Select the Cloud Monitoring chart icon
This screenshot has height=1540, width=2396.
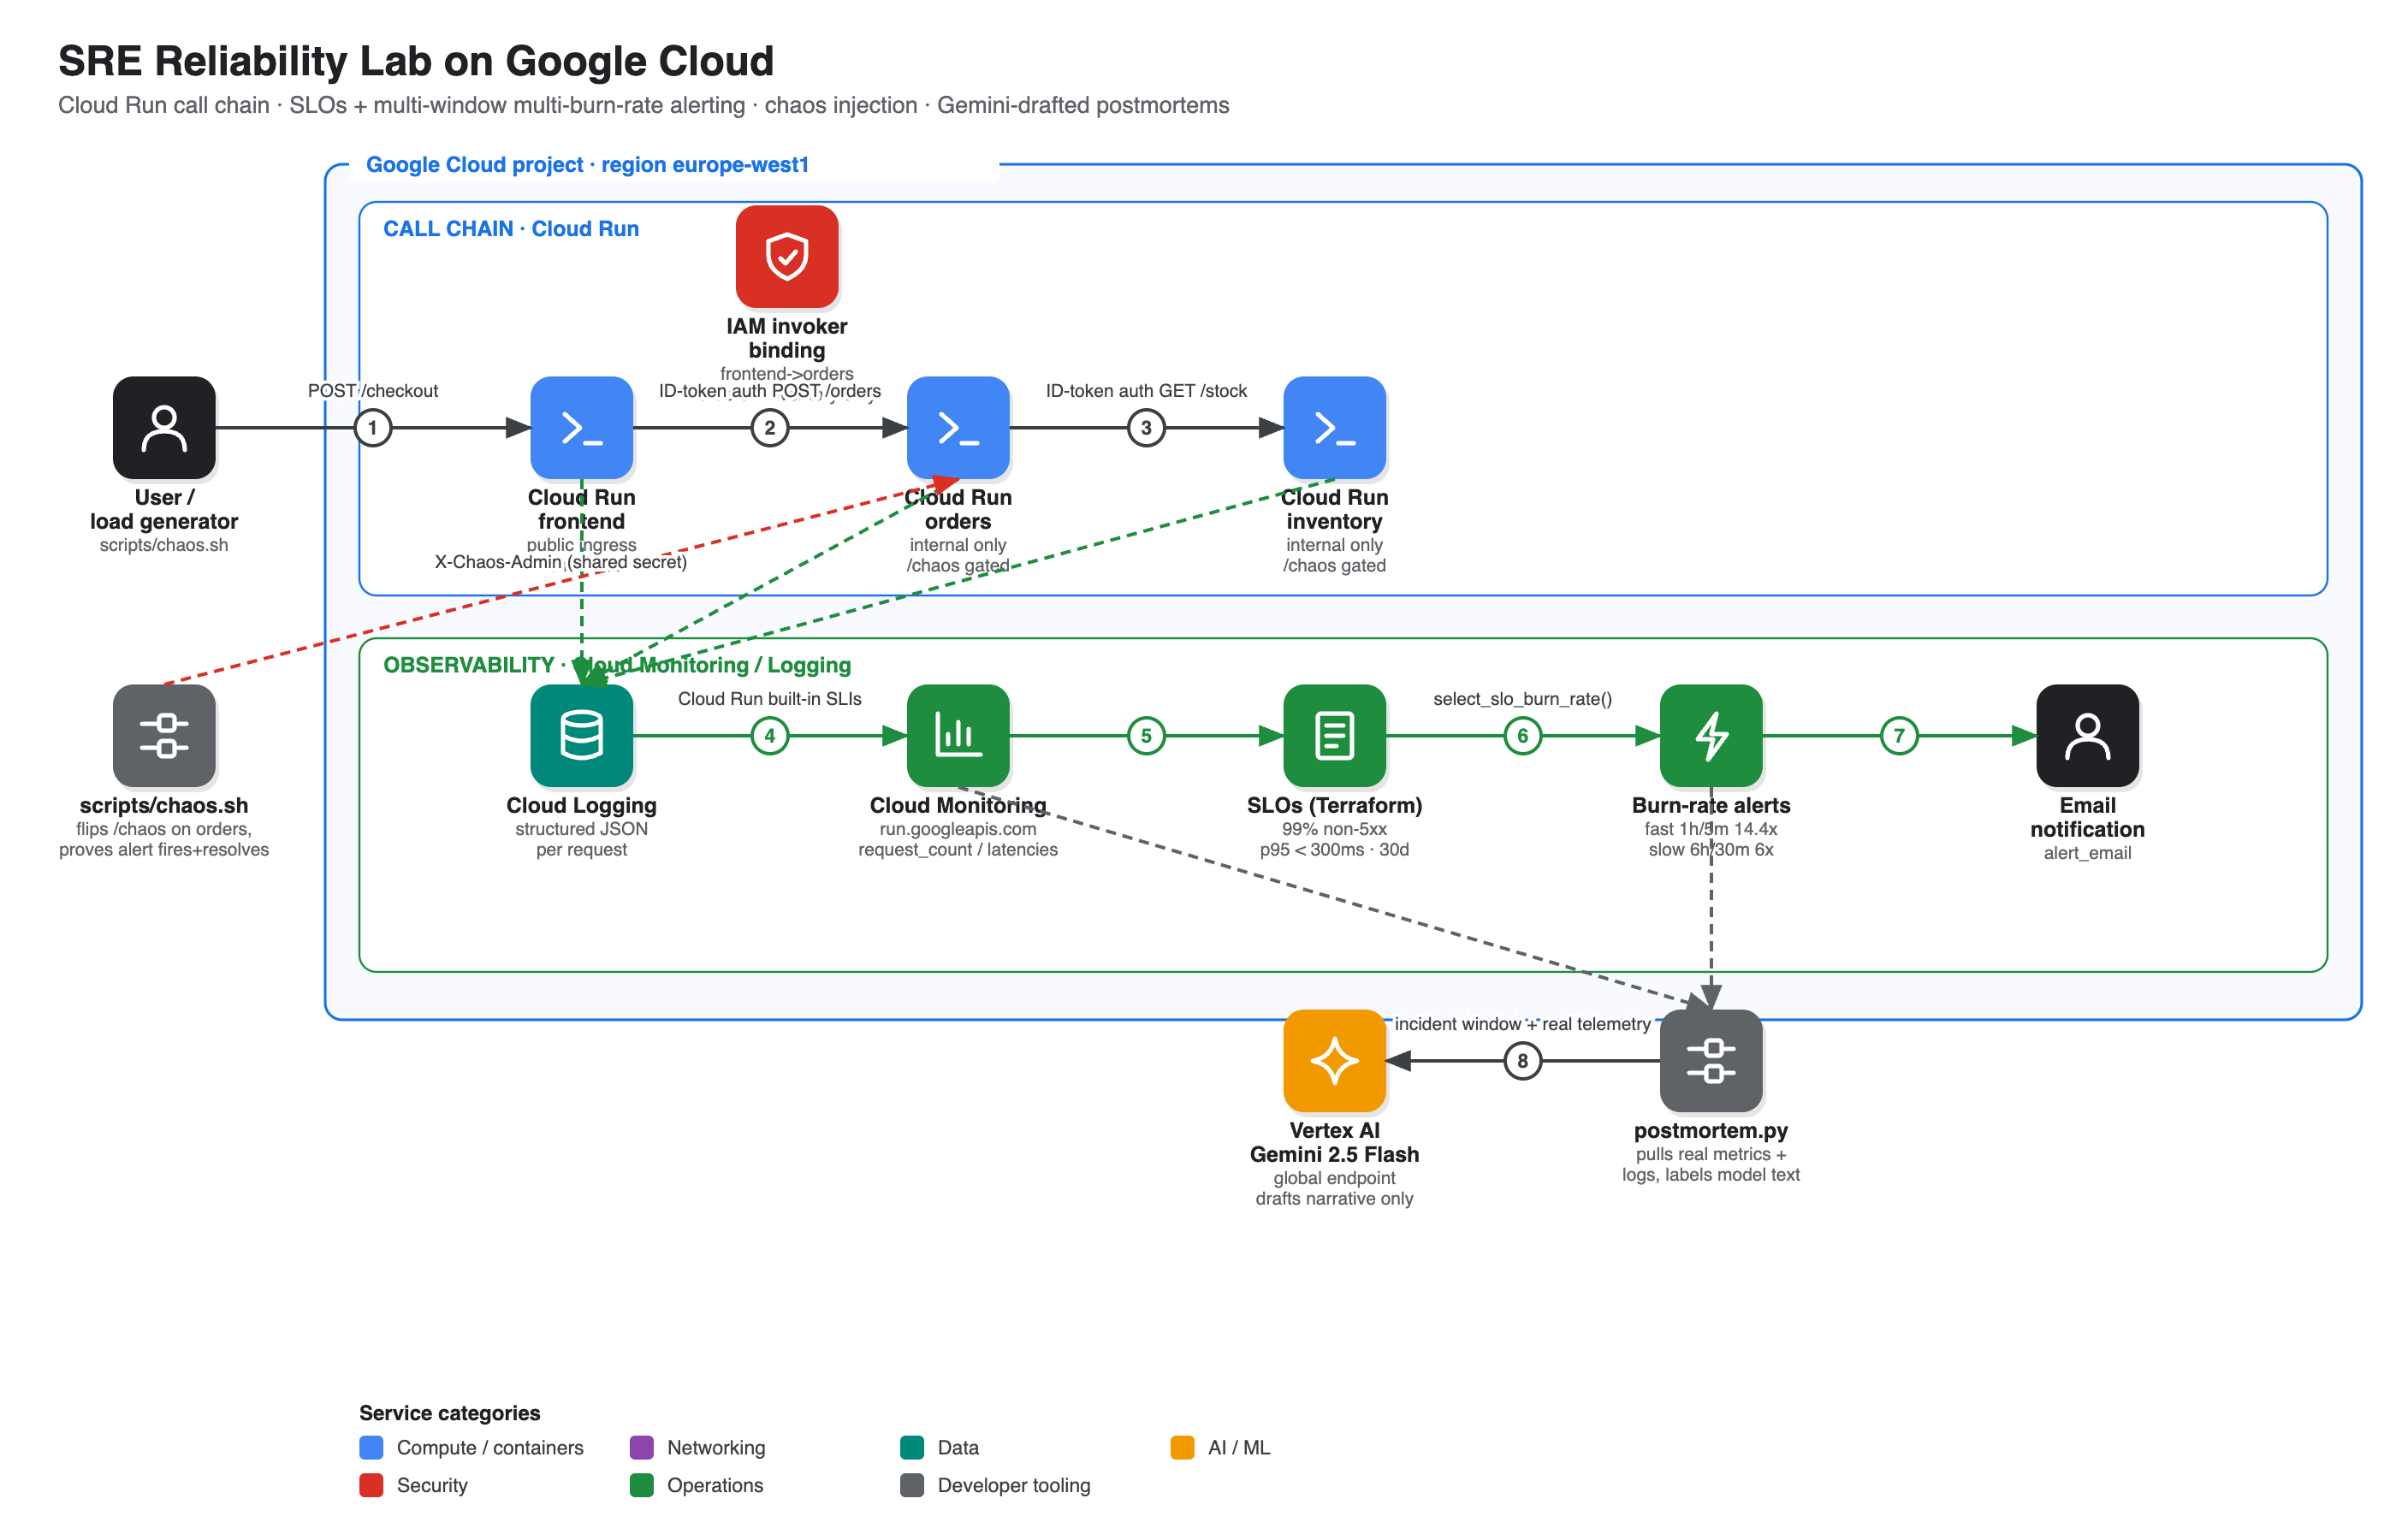click(958, 735)
